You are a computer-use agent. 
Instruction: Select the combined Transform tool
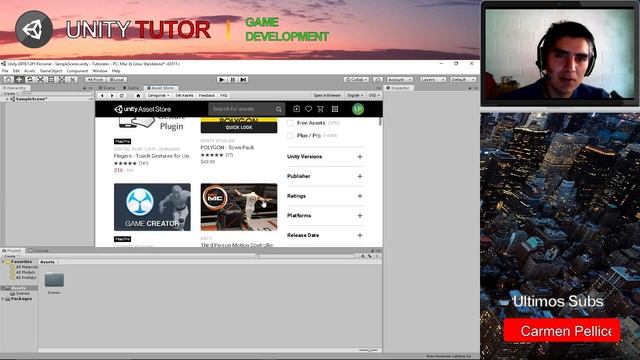pyautogui.click(x=61, y=80)
